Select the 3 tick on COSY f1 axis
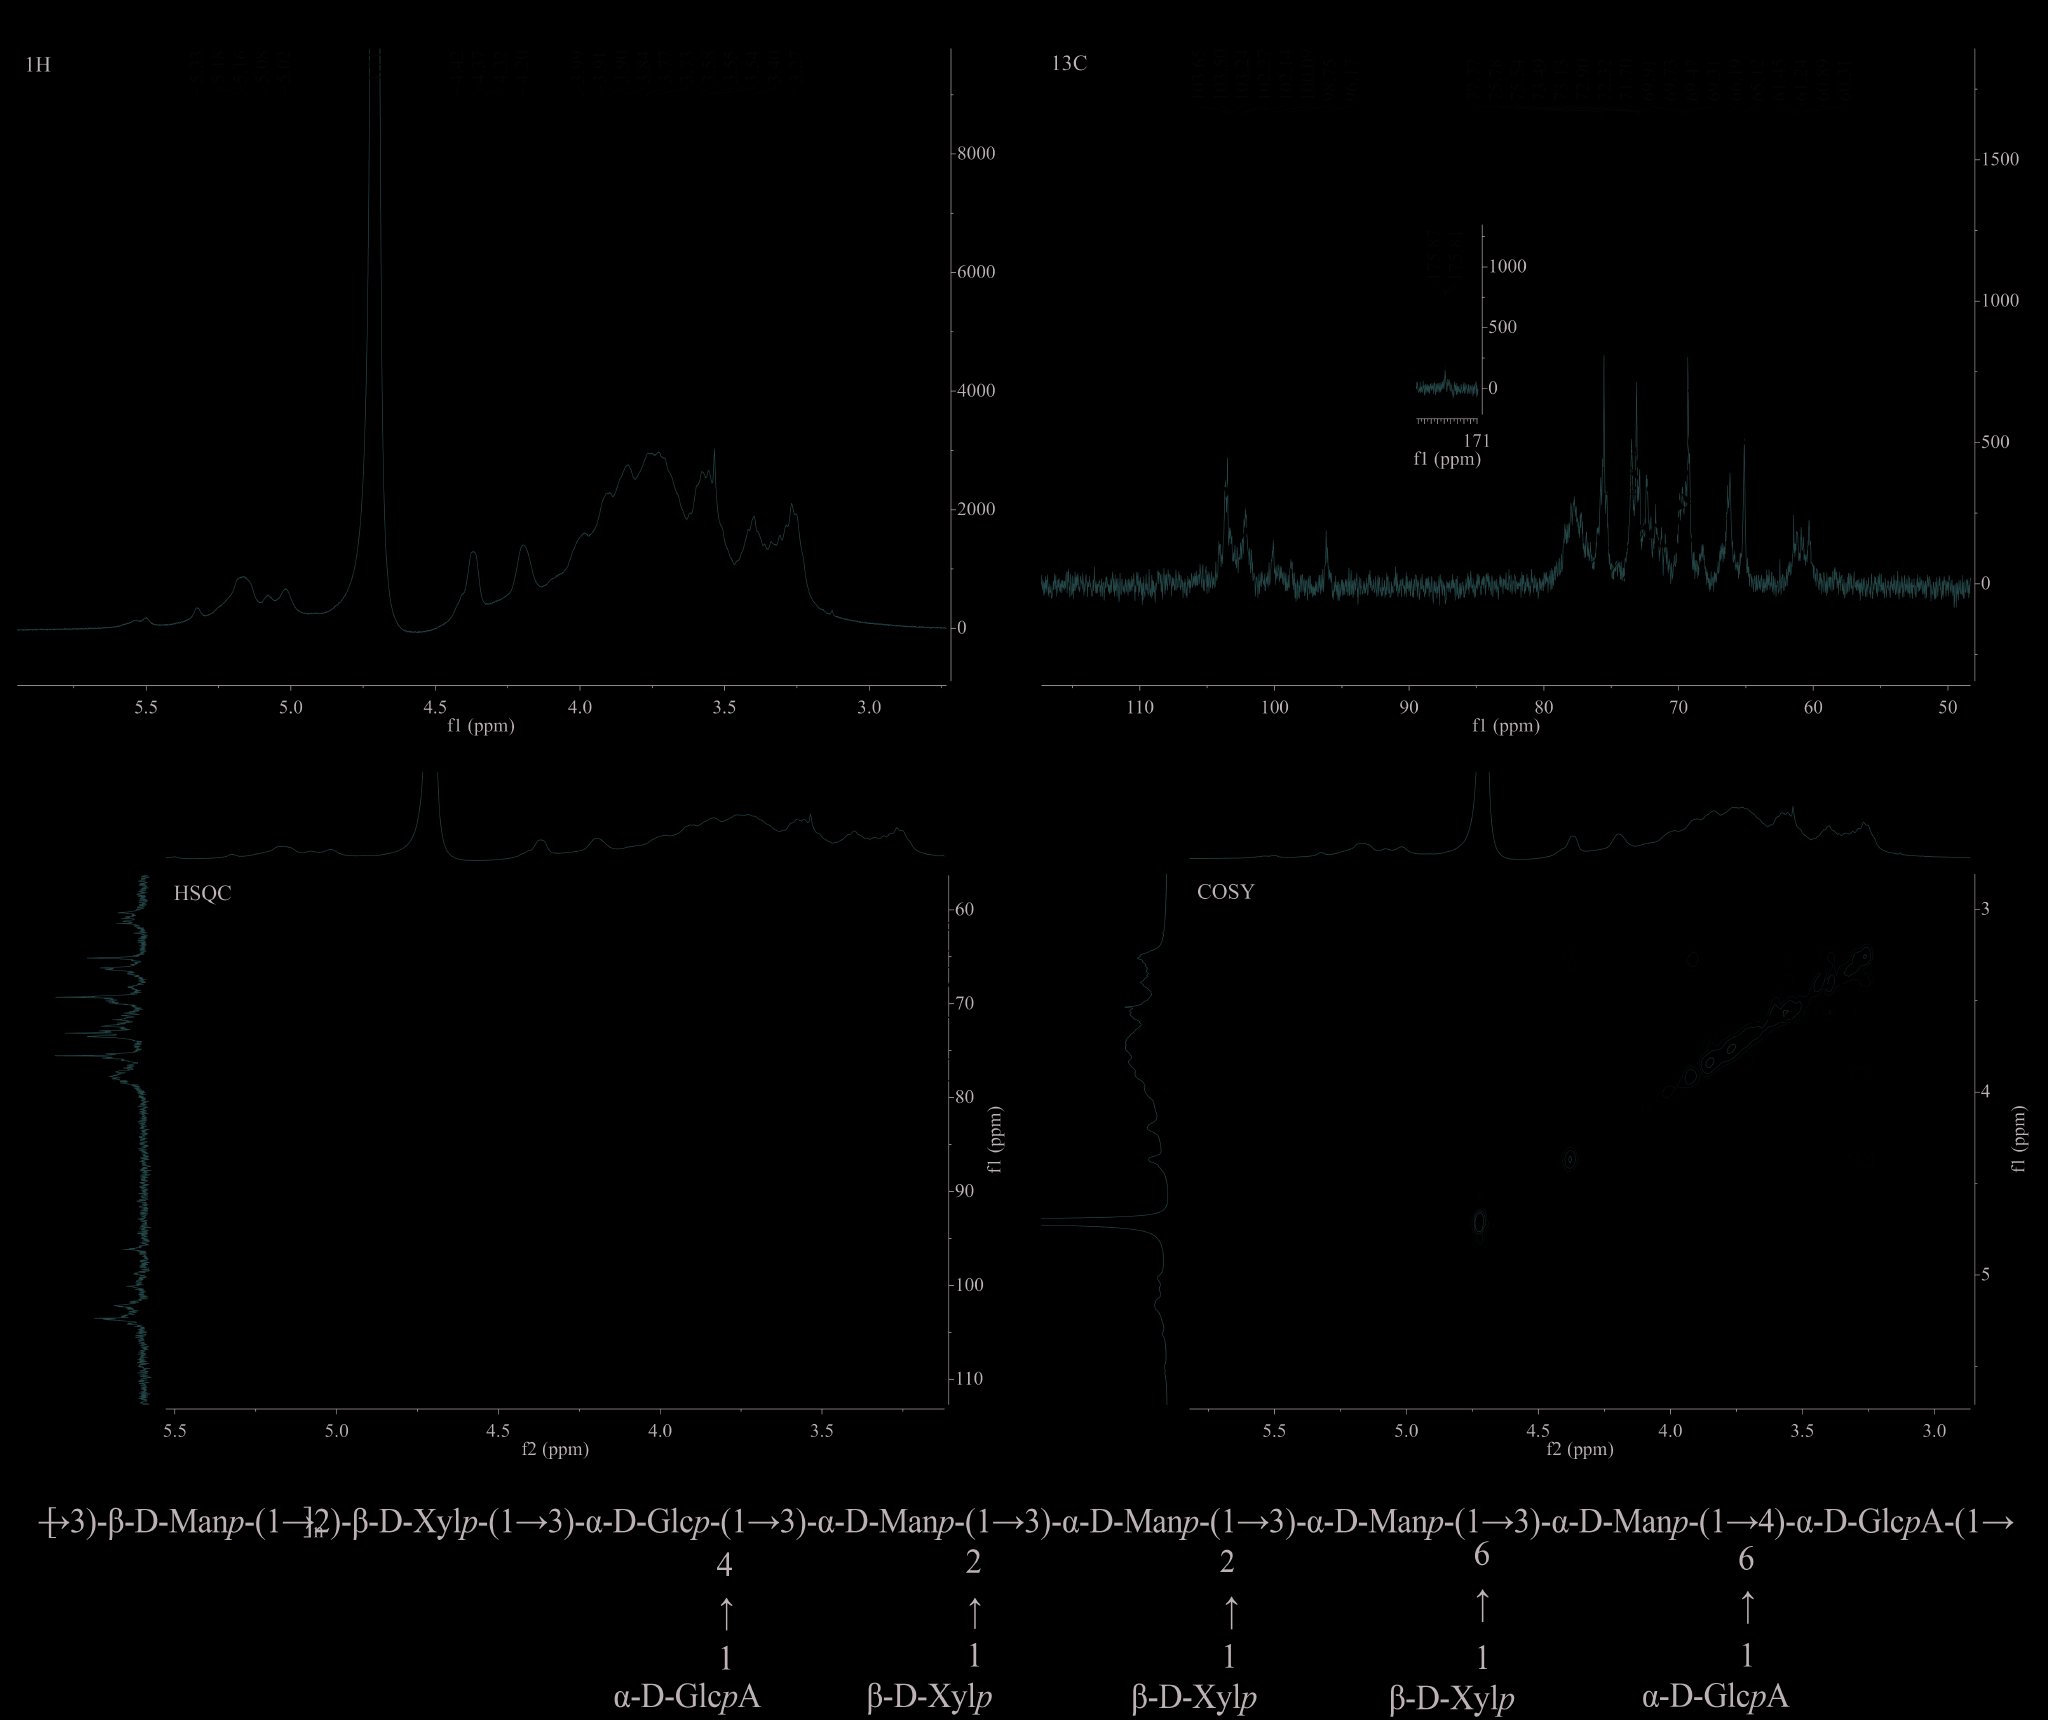Screen dimensions: 2048x1720 point(1985,909)
